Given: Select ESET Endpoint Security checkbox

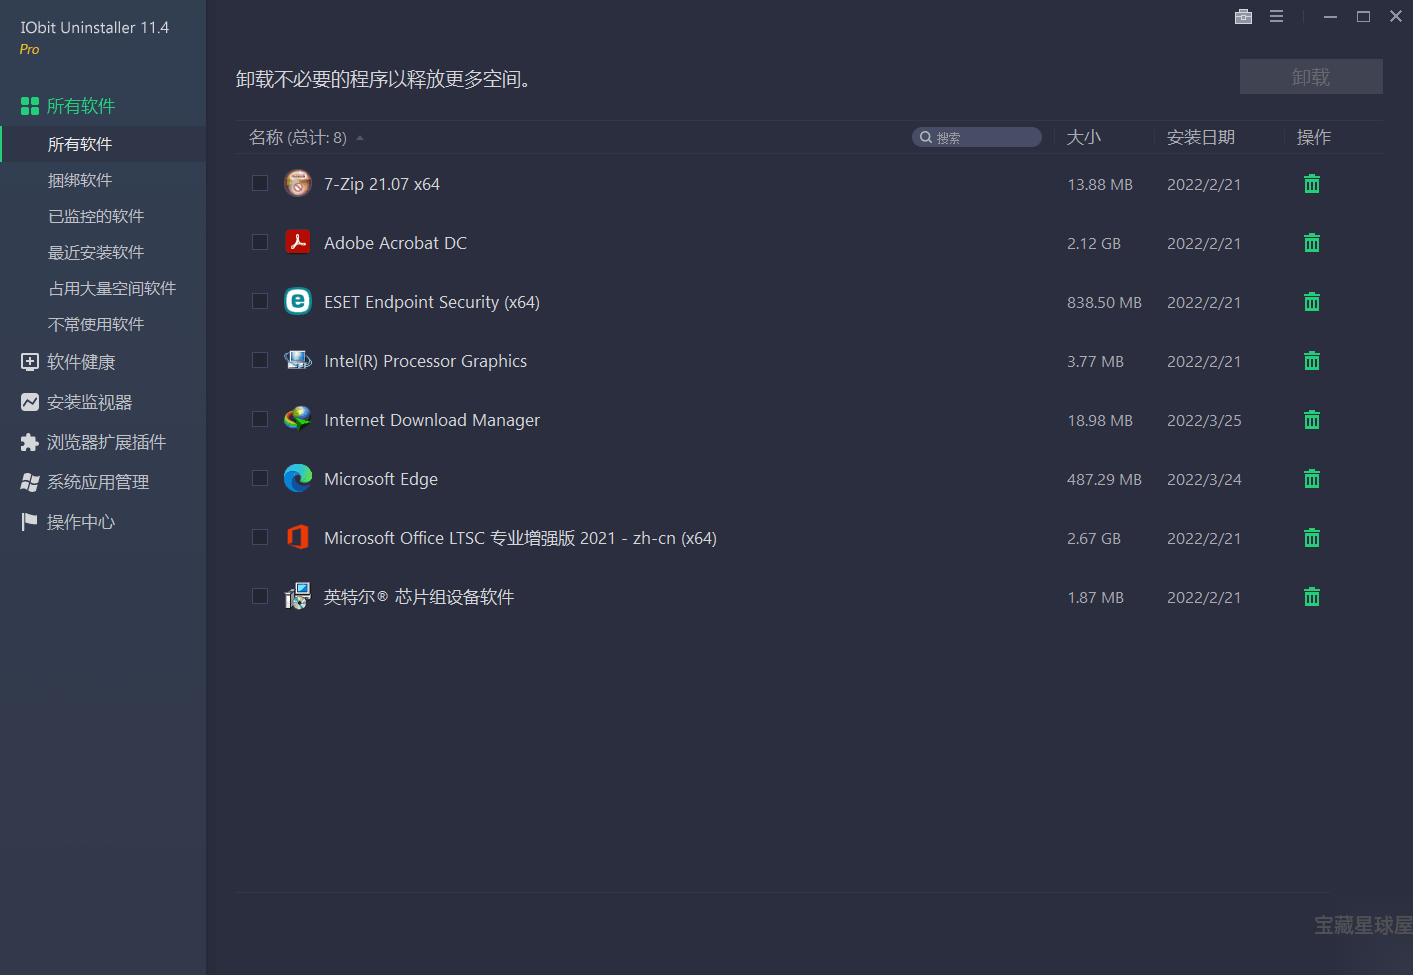Looking at the screenshot, I should 260,301.
